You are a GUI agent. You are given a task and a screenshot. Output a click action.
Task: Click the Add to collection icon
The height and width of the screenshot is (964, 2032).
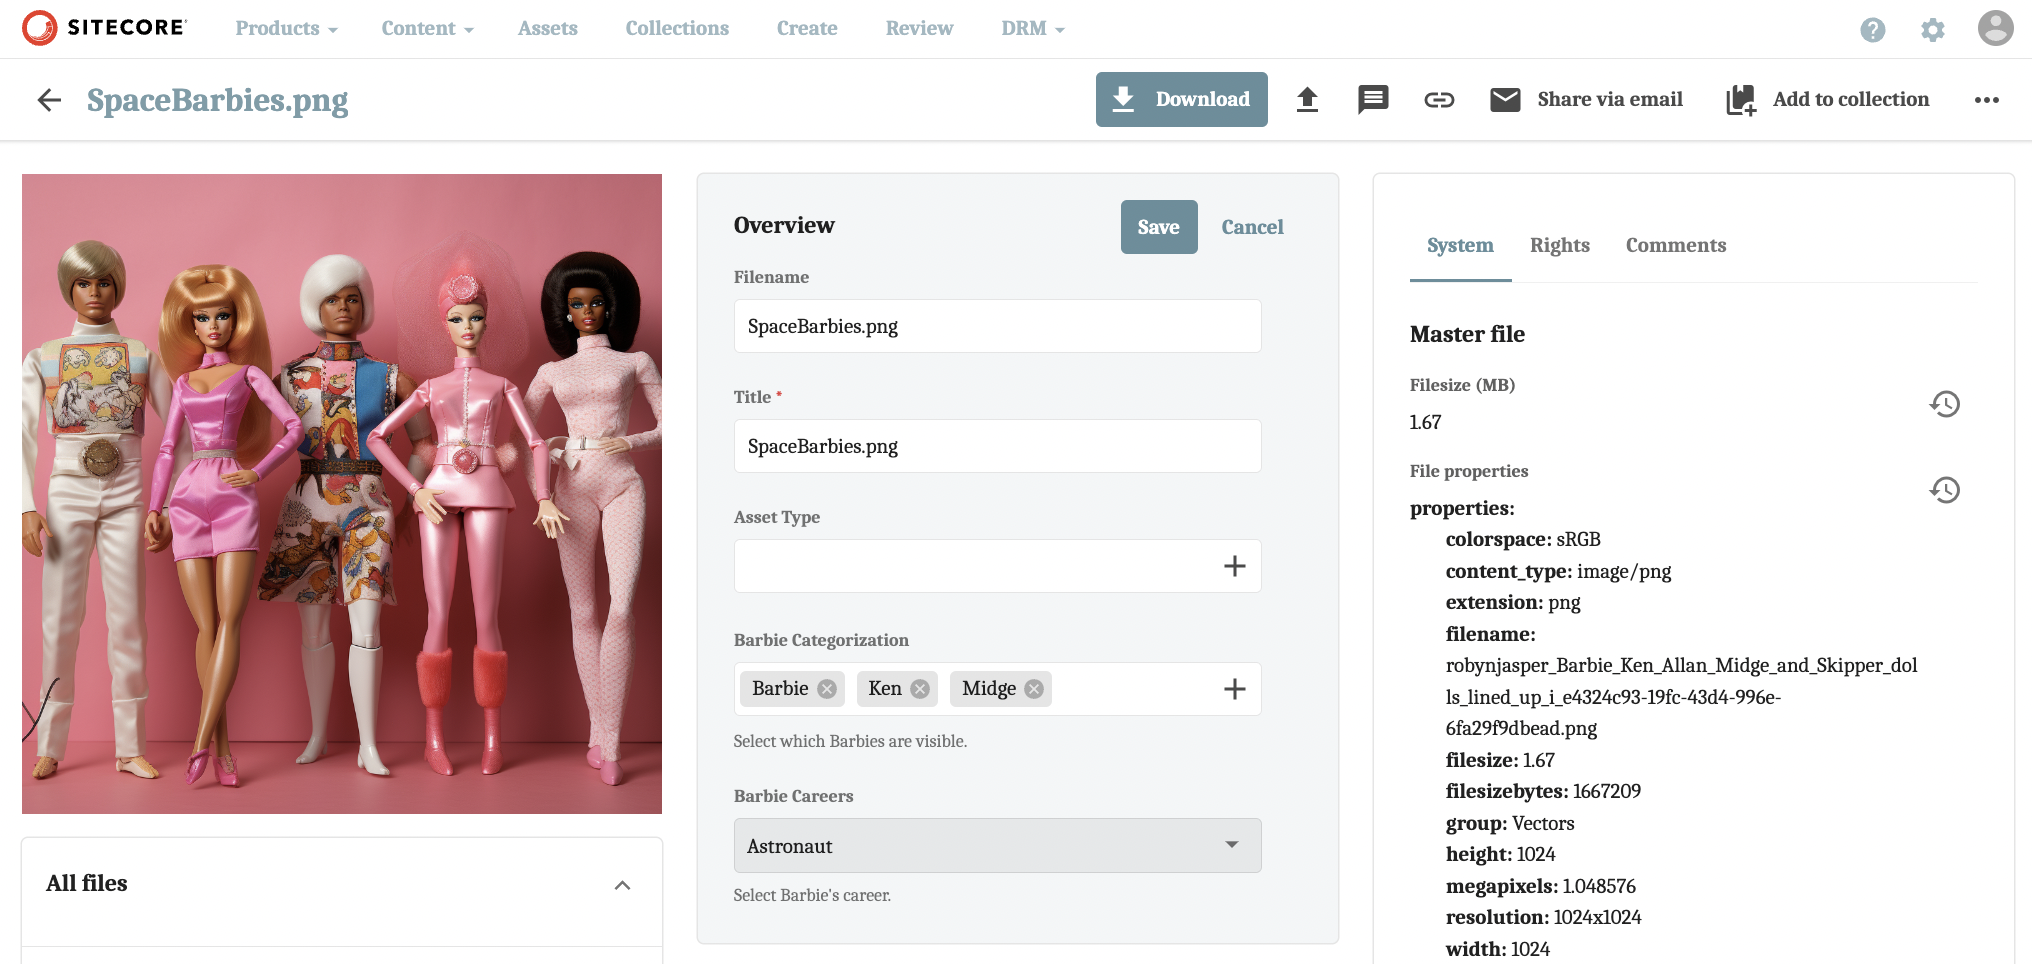pyautogui.click(x=1741, y=99)
